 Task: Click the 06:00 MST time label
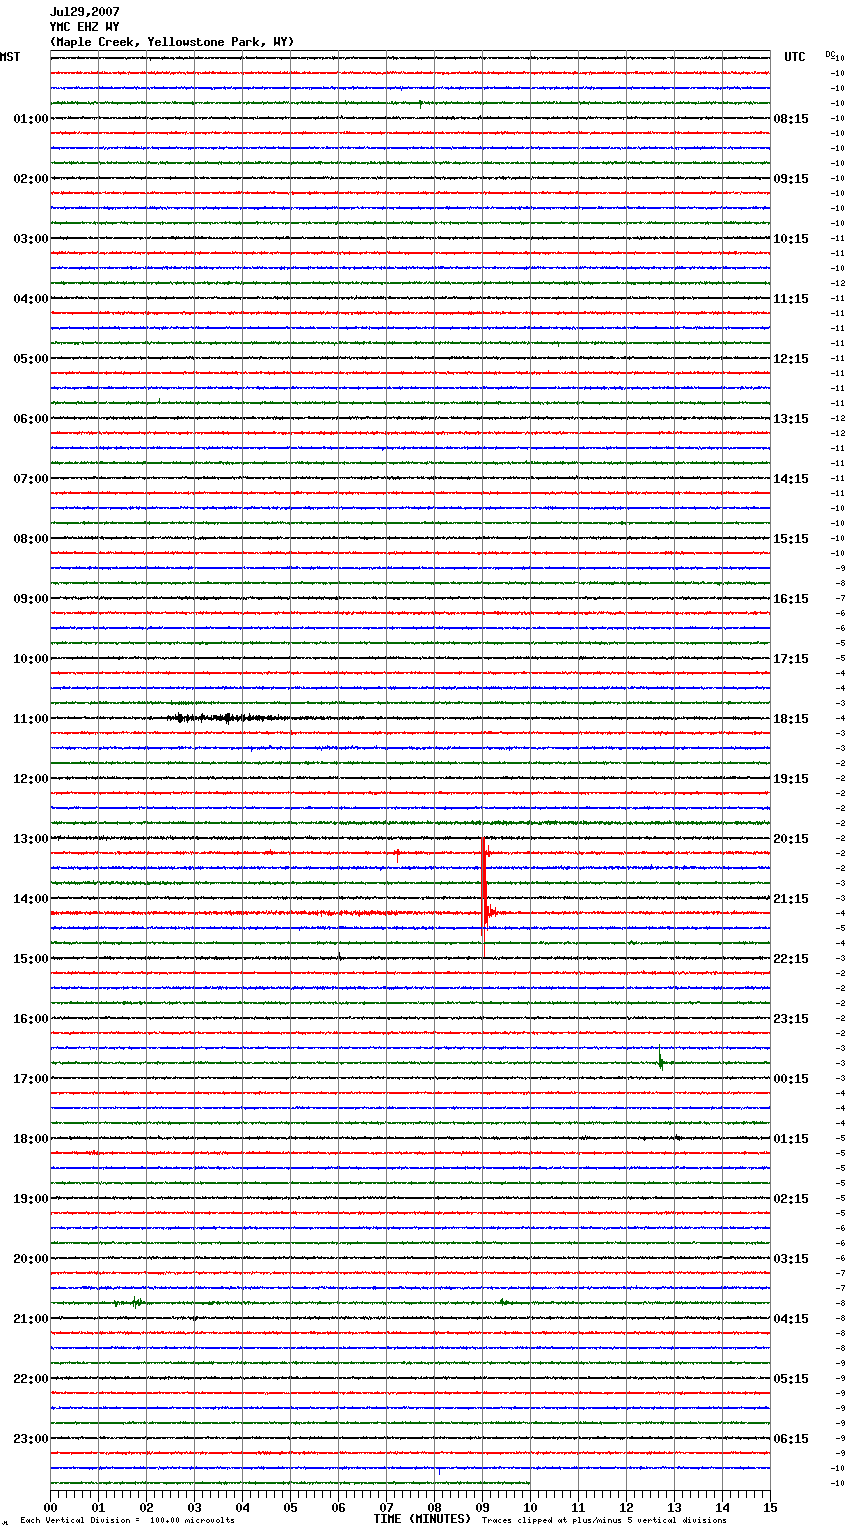tap(31, 419)
